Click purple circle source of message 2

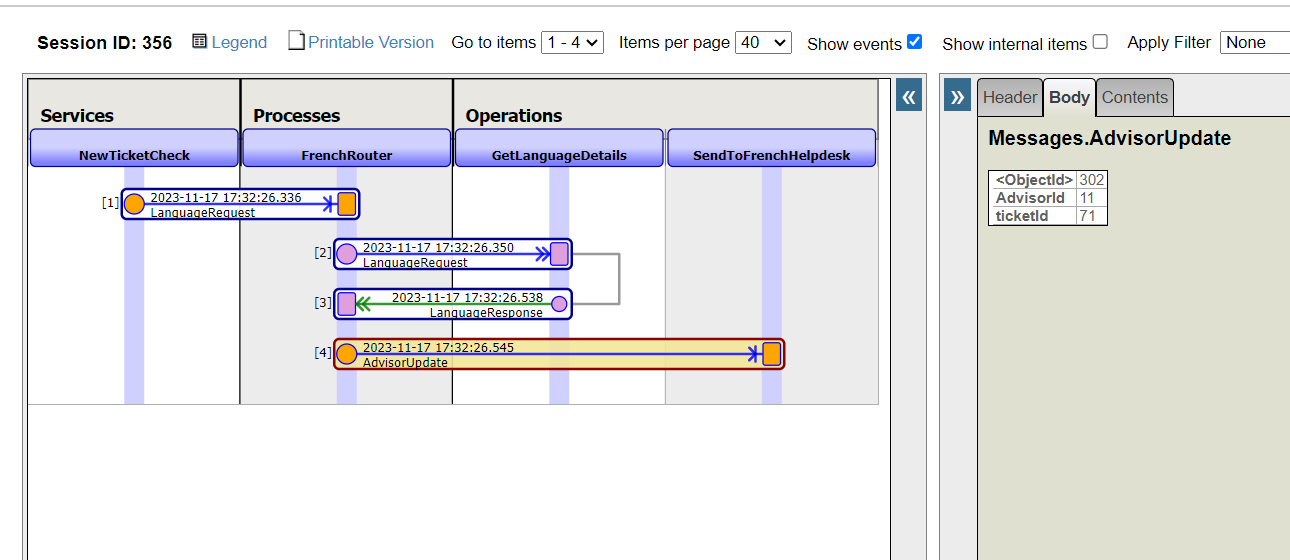[346, 254]
